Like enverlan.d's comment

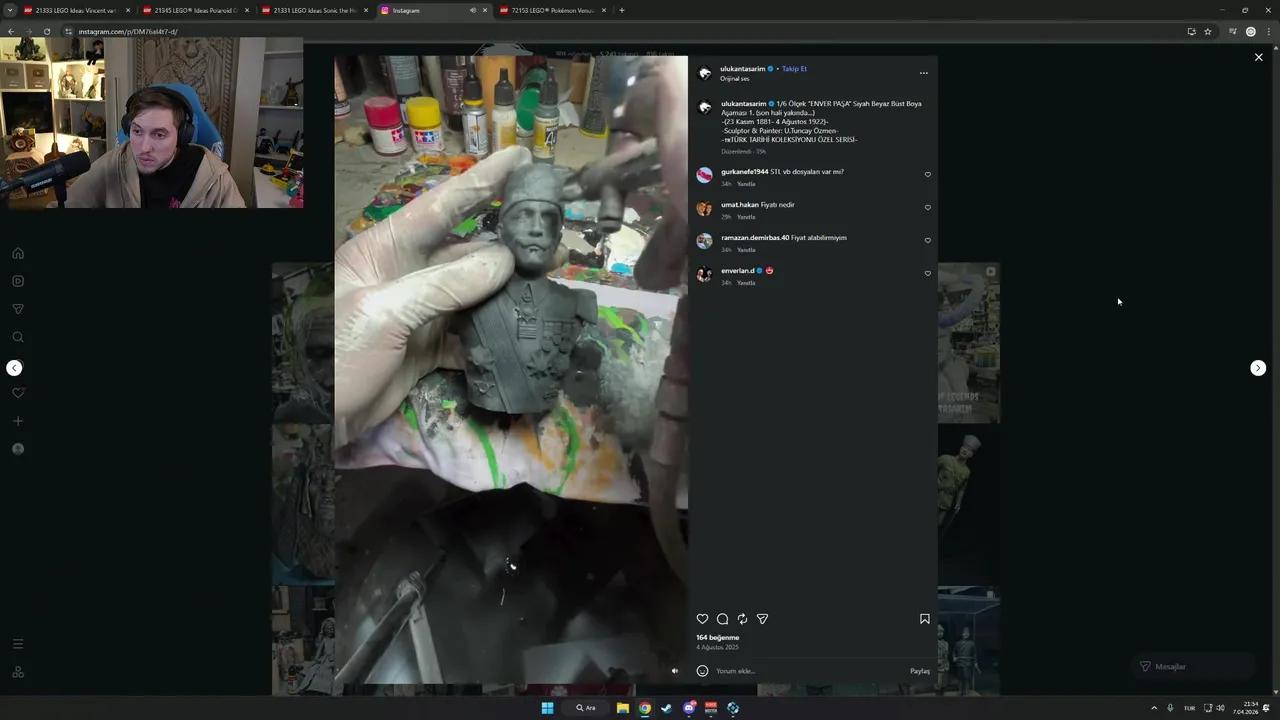(928, 274)
